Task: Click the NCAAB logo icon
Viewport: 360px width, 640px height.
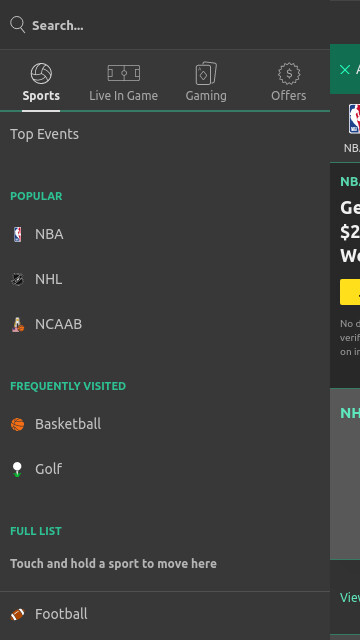Action: 18,324
